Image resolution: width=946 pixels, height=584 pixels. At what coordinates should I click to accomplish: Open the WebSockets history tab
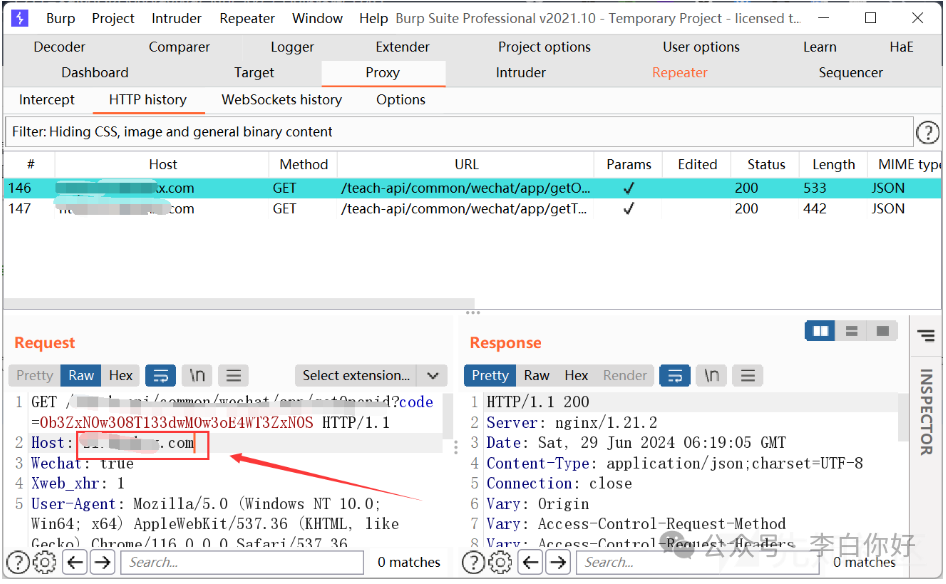pyautogui.click(x=281, y=100)
